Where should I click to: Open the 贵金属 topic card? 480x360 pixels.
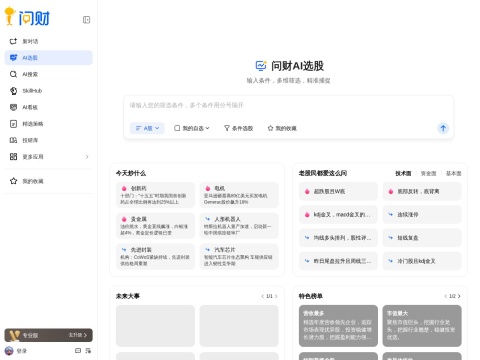point(155,226)
